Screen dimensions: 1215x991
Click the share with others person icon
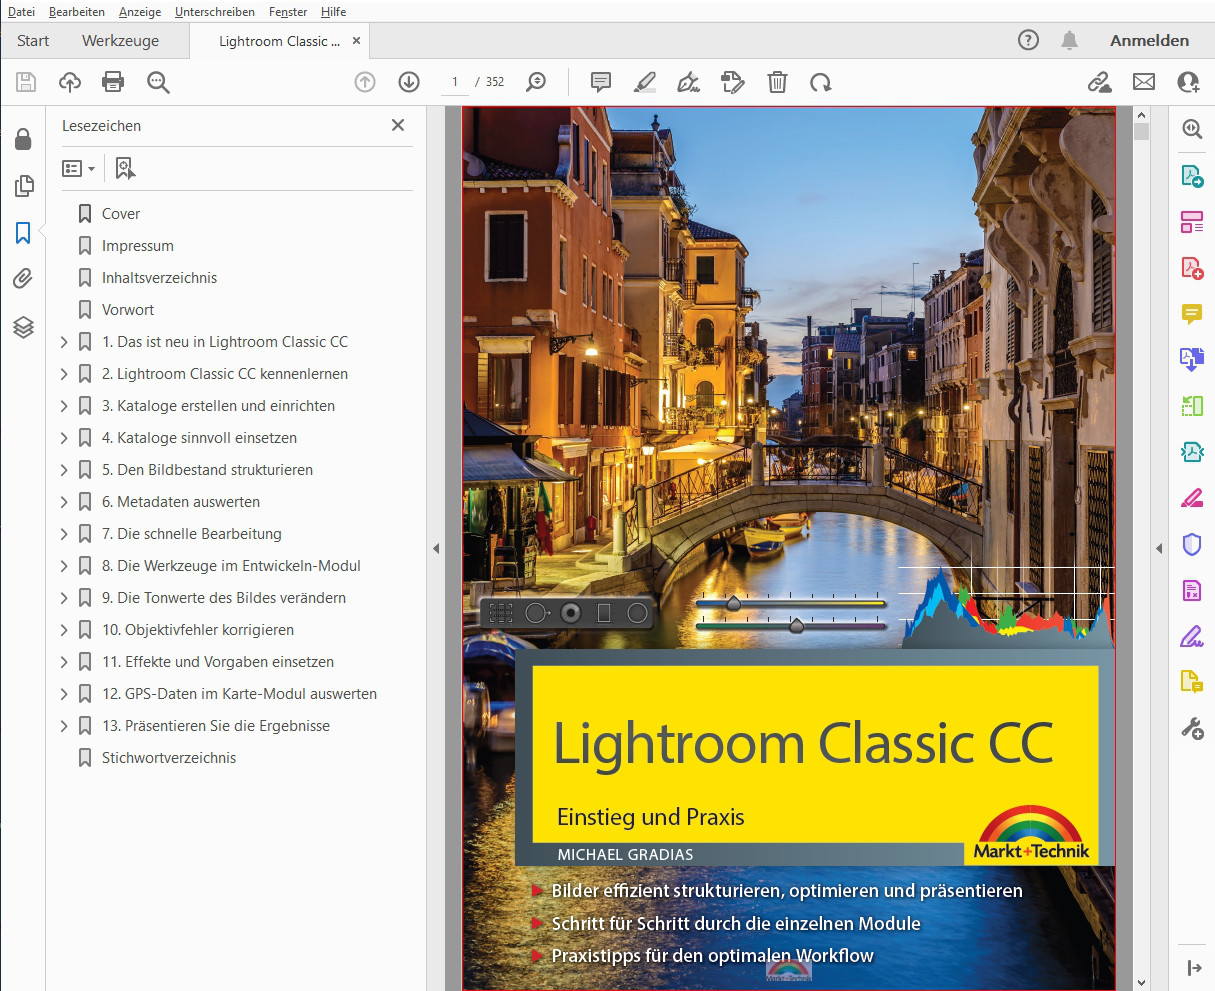coord(1188,82)
